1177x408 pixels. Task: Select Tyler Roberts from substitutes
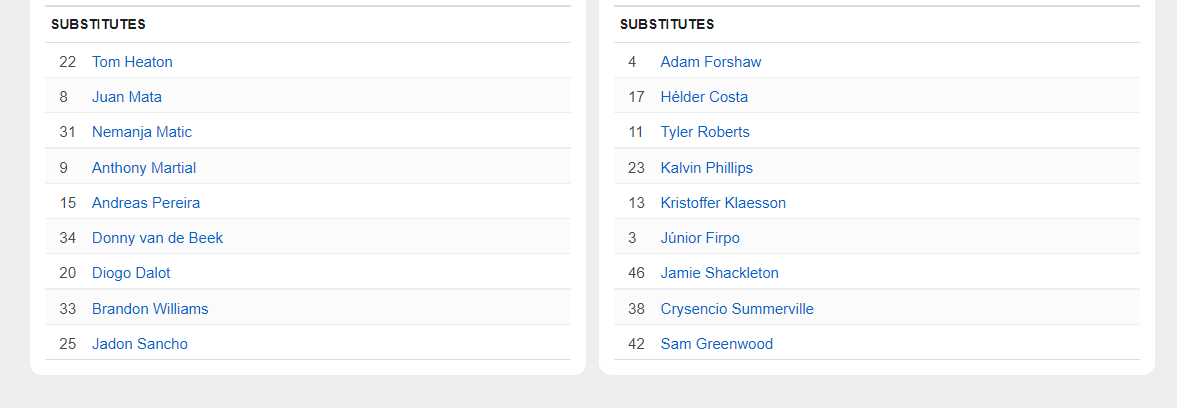[x=705, y=132]
